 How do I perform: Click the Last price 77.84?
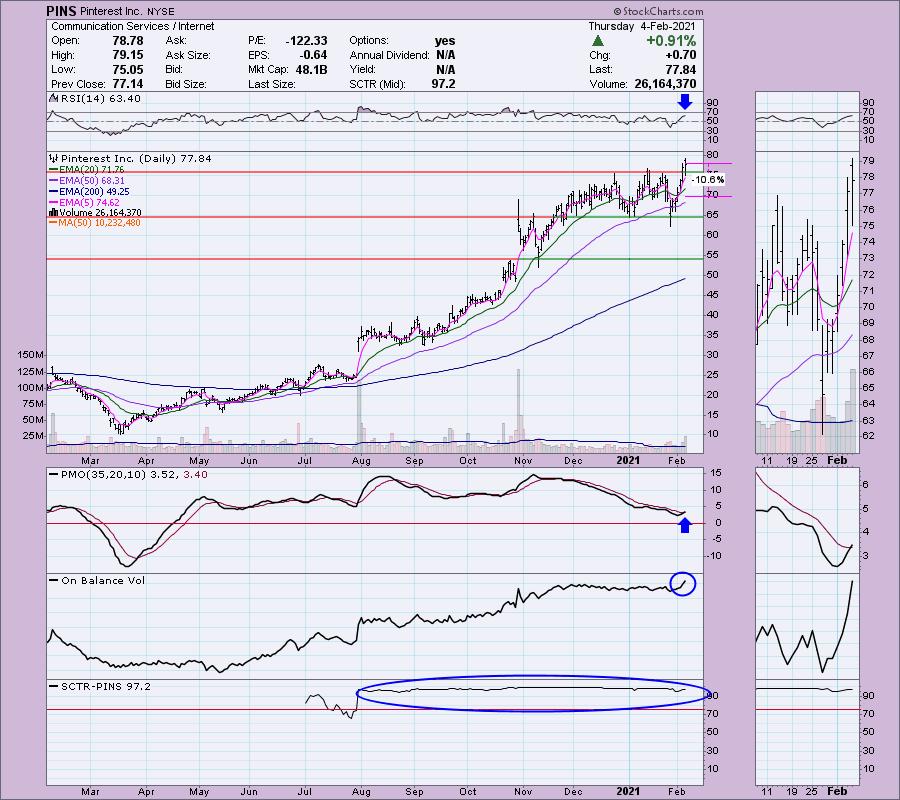(x=681, y=69)
